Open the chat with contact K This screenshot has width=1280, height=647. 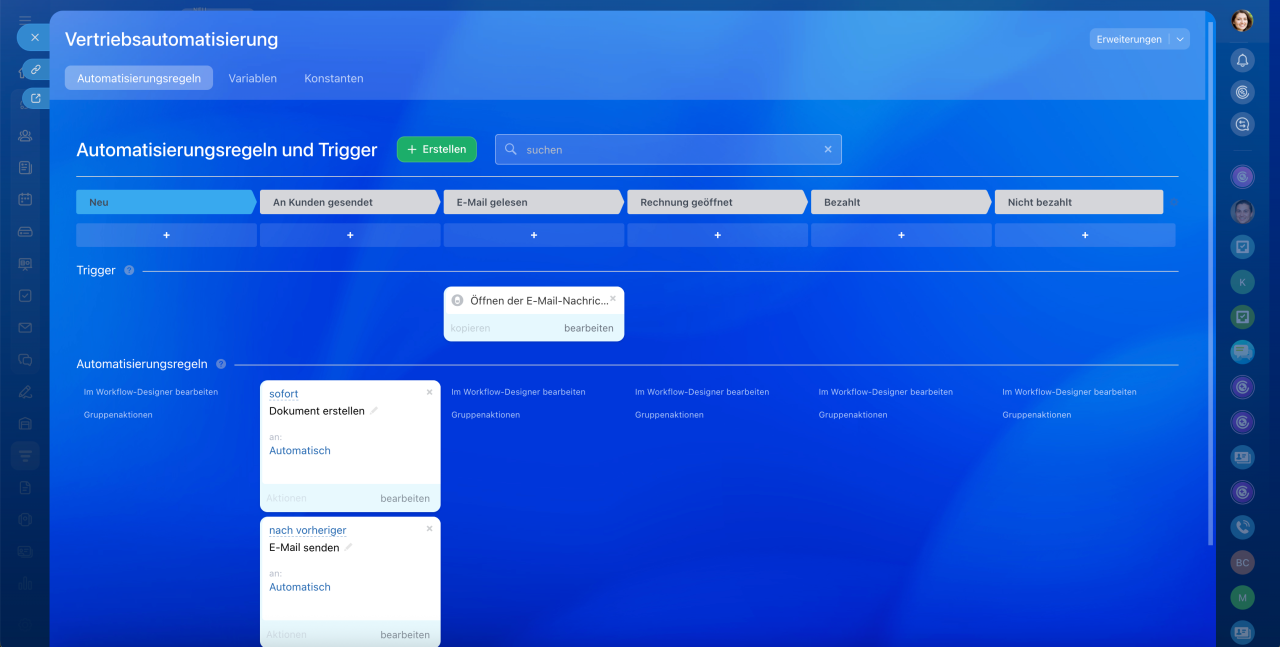[x=1242, y=282]
